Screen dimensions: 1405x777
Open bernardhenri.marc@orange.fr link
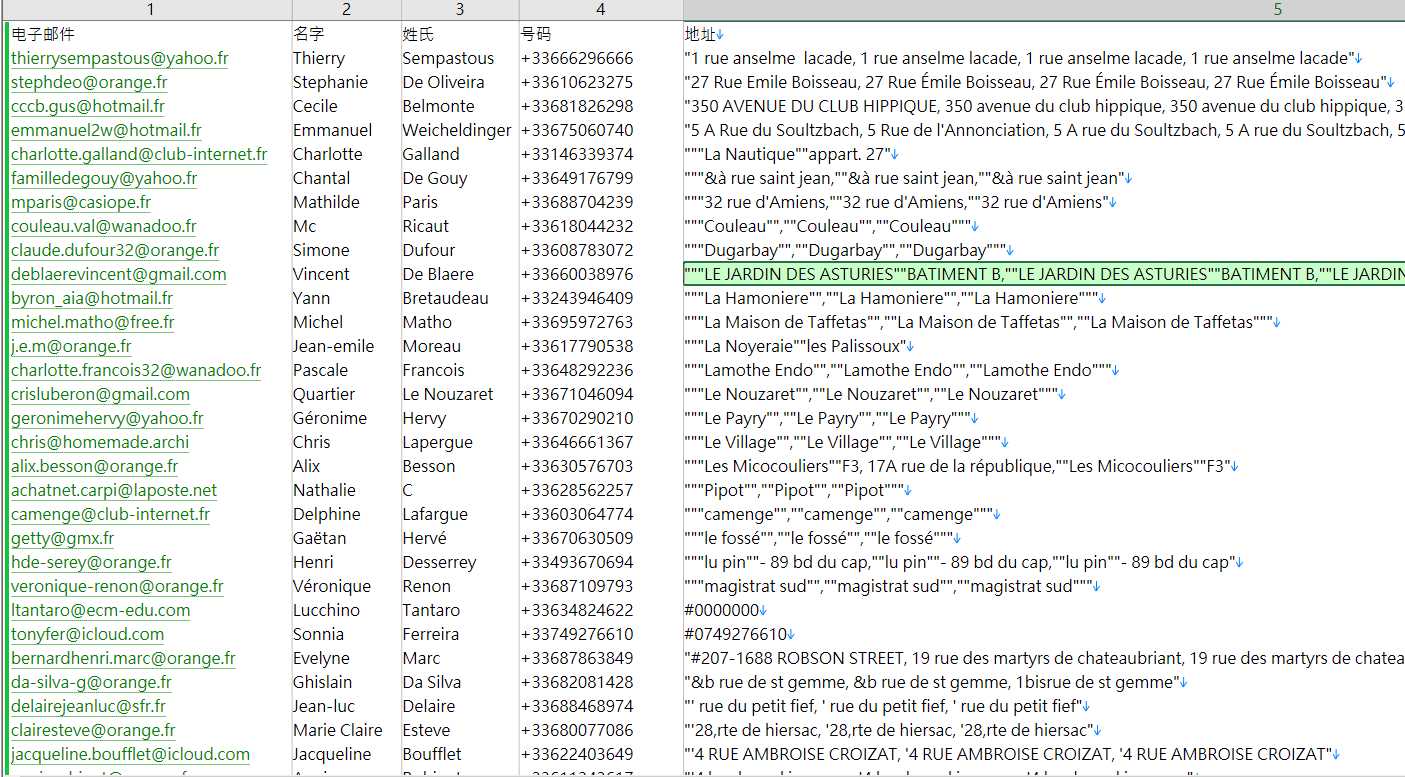click(123, 658)
